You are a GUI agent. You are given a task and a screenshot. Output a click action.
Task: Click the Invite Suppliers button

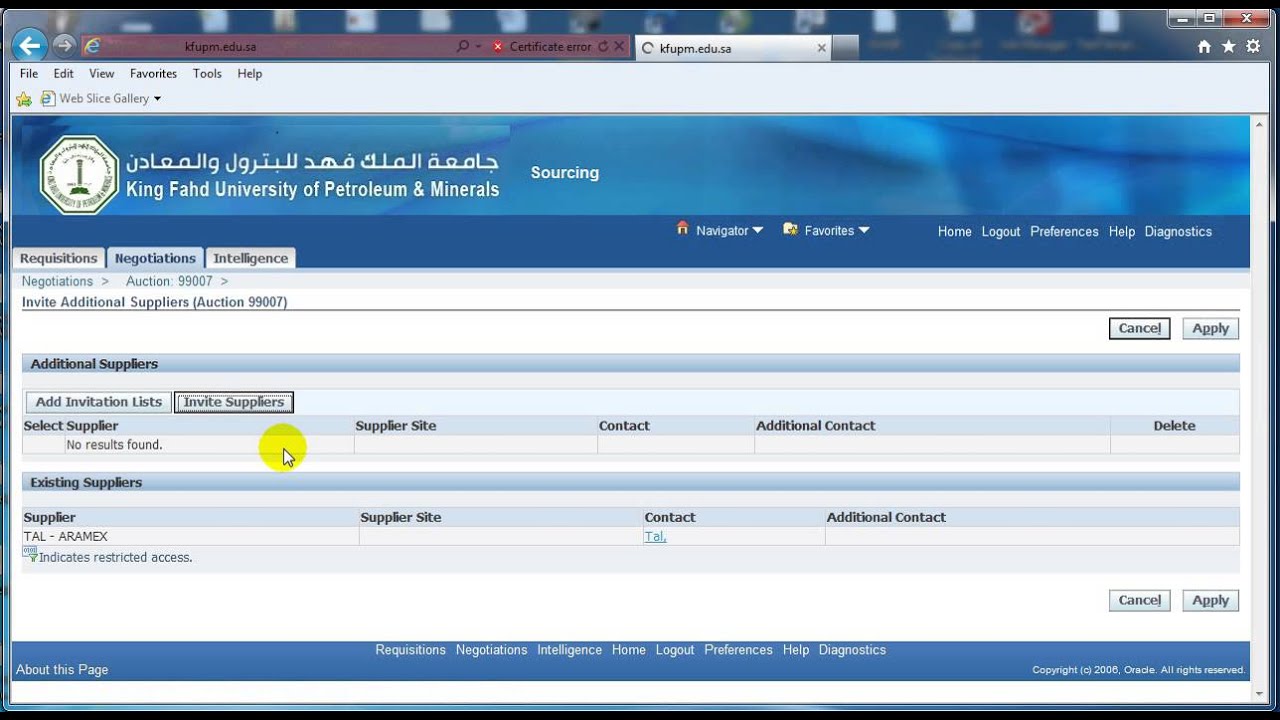click(x=234, y=402)
